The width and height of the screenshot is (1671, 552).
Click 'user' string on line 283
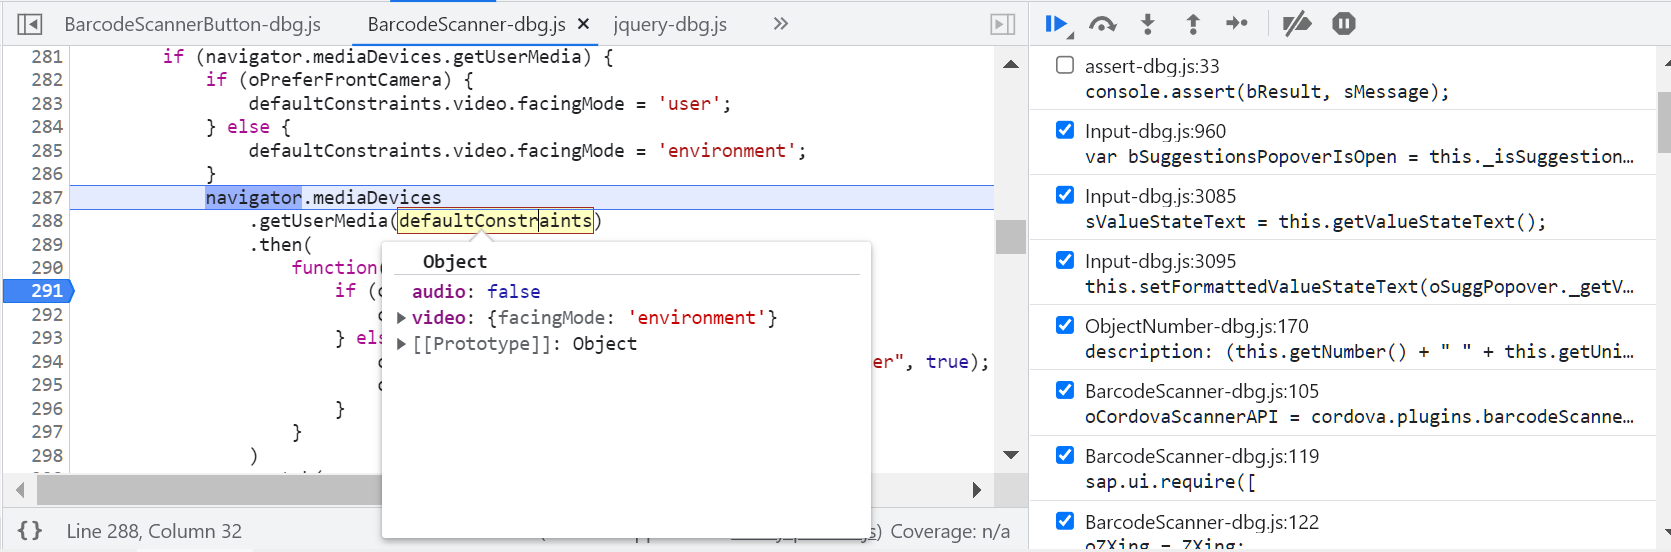tap(689, 104)
